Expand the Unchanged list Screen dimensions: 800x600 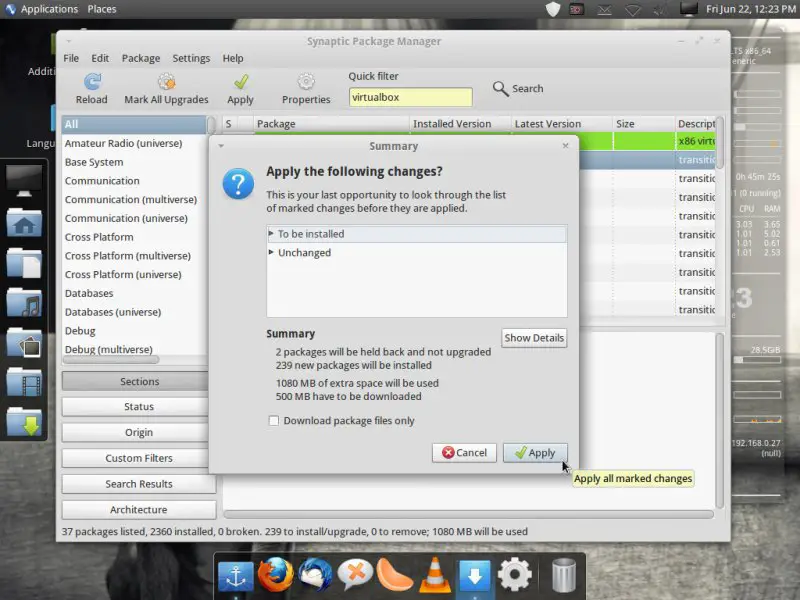tap(271, 253)
